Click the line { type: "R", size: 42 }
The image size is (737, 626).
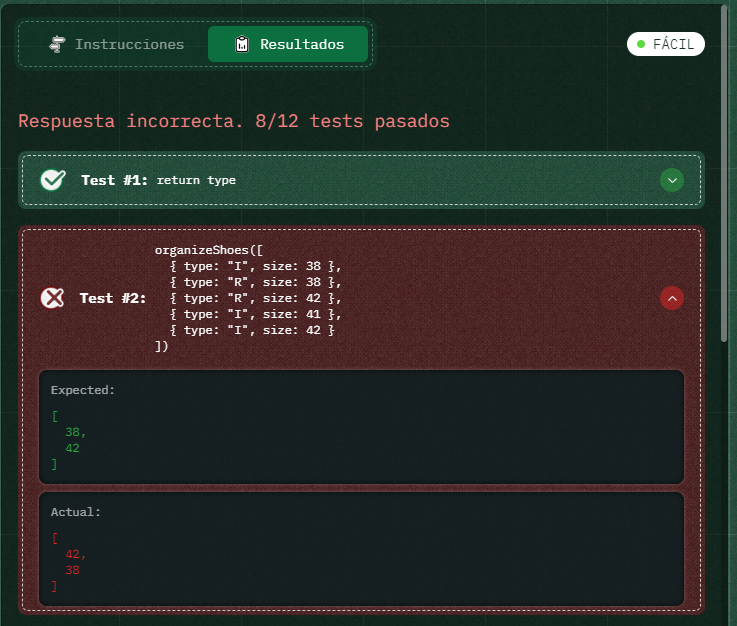(x=255, y=298)
